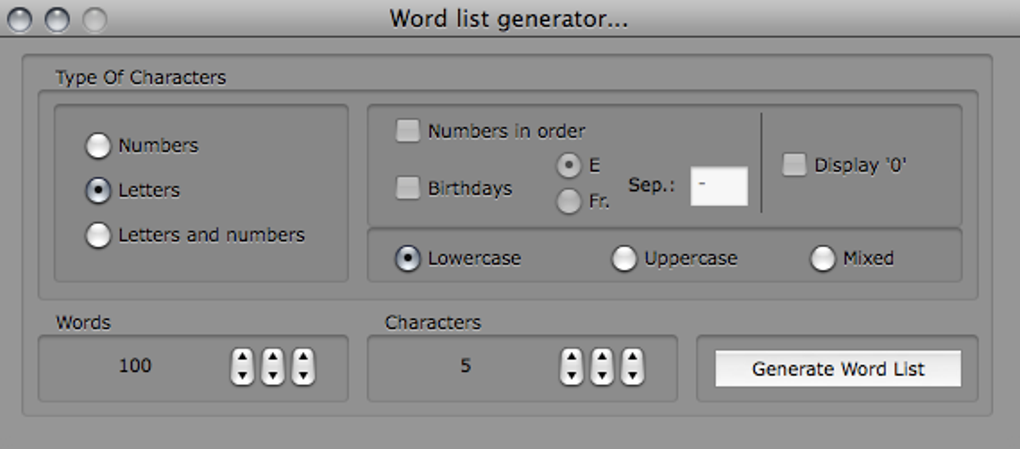This screenshot has width=1020, height=449.
Task: Click the Sep. separator text field
Action: (x=718, y=186)
